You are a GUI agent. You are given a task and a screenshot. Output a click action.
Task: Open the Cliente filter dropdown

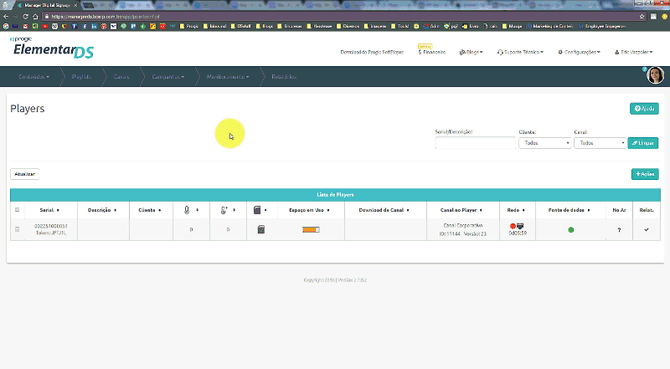[545, 143]
